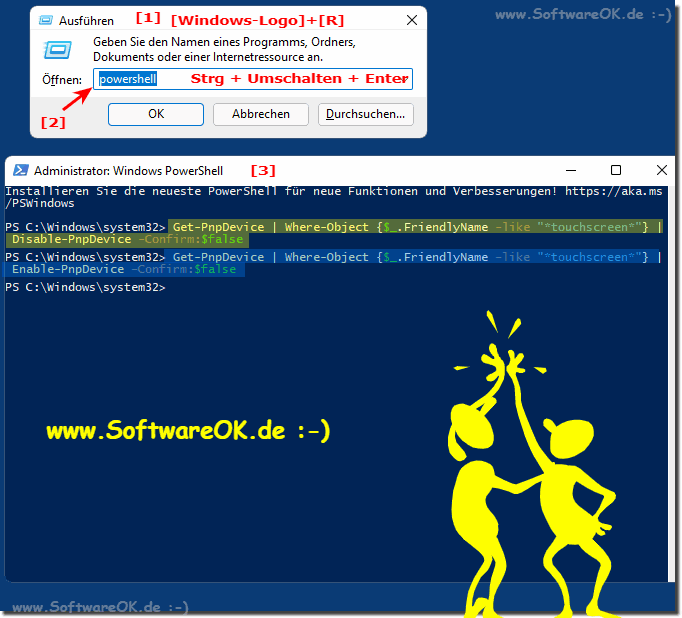The height and width of the screenshot is (618, 682).
Task: Maximize the Administrator: Windows PowerShell window
Action: pyautogui.click(x=616, y=170)
